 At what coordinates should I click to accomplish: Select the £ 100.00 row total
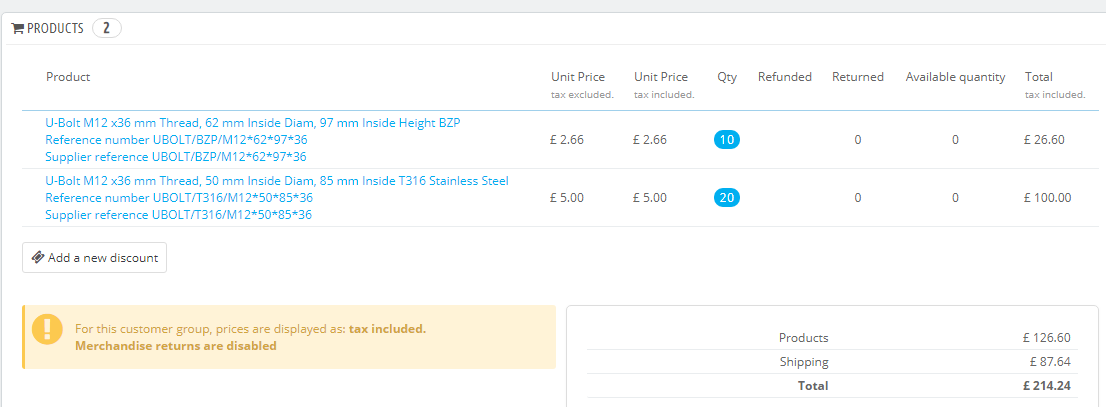coord(1047,198)
